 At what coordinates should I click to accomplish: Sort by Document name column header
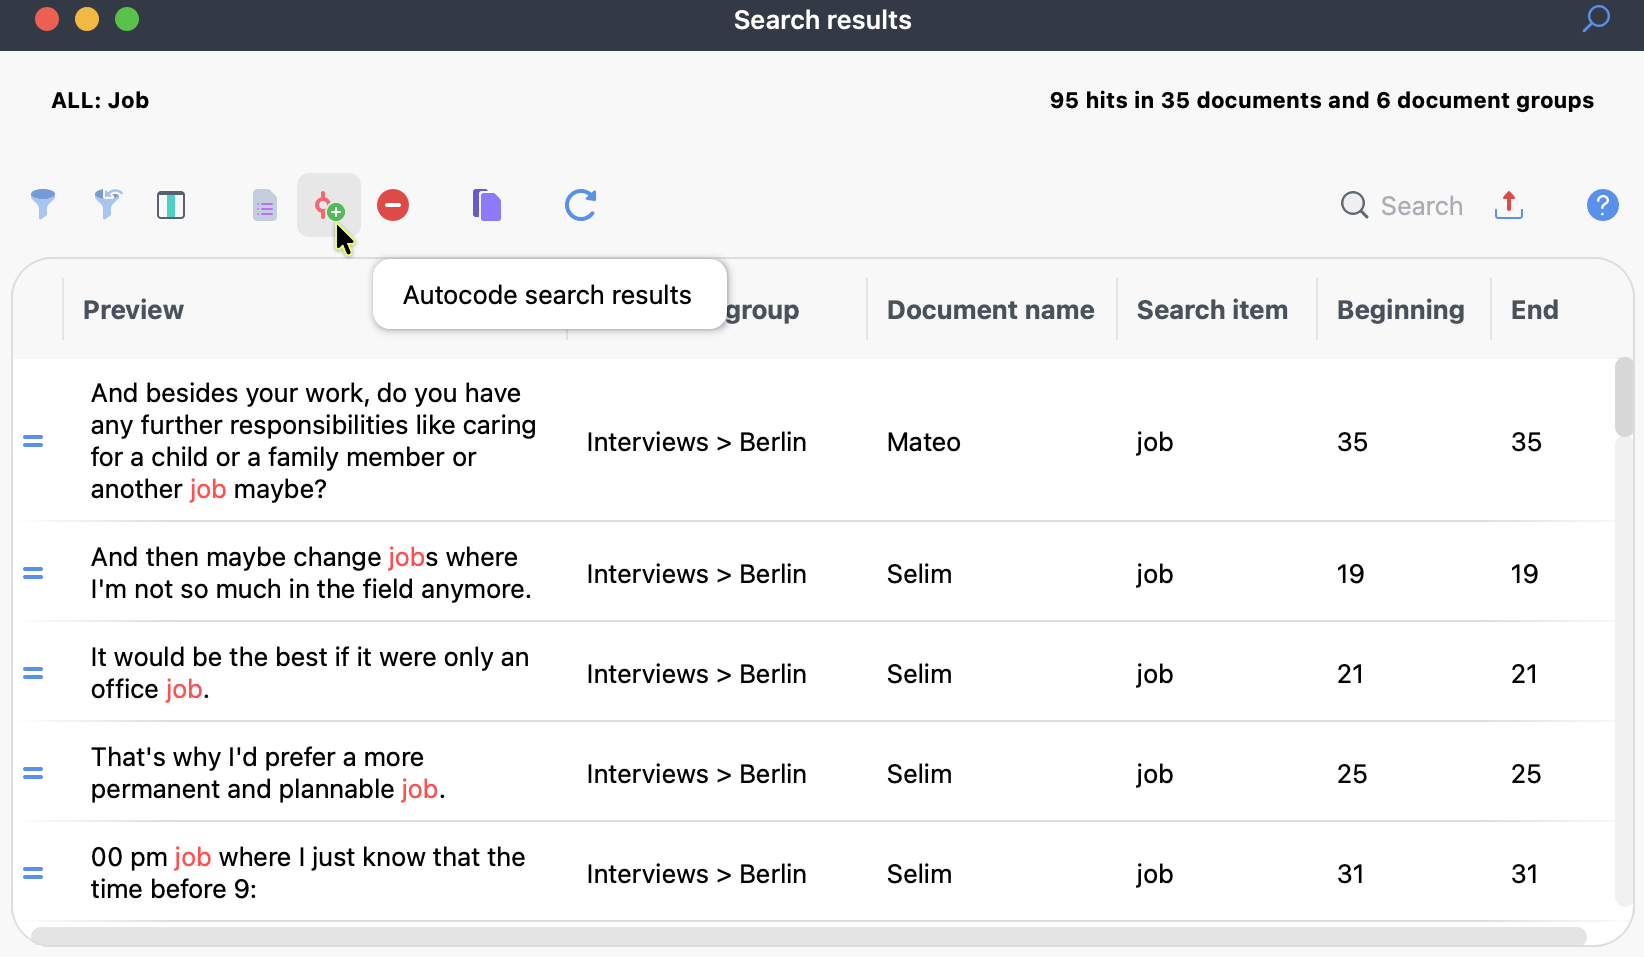[x=990, y=310]
